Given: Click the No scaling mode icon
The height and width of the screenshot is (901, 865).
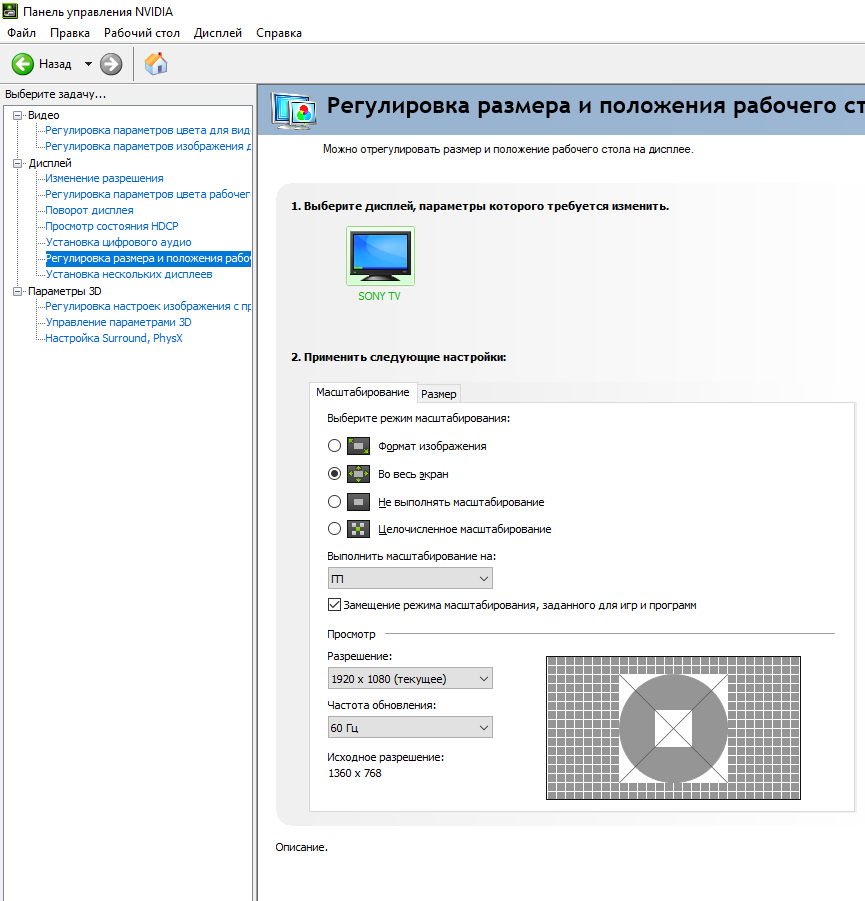Looking at the screenshot, I should pyautogui.click(x=358, y=502).
